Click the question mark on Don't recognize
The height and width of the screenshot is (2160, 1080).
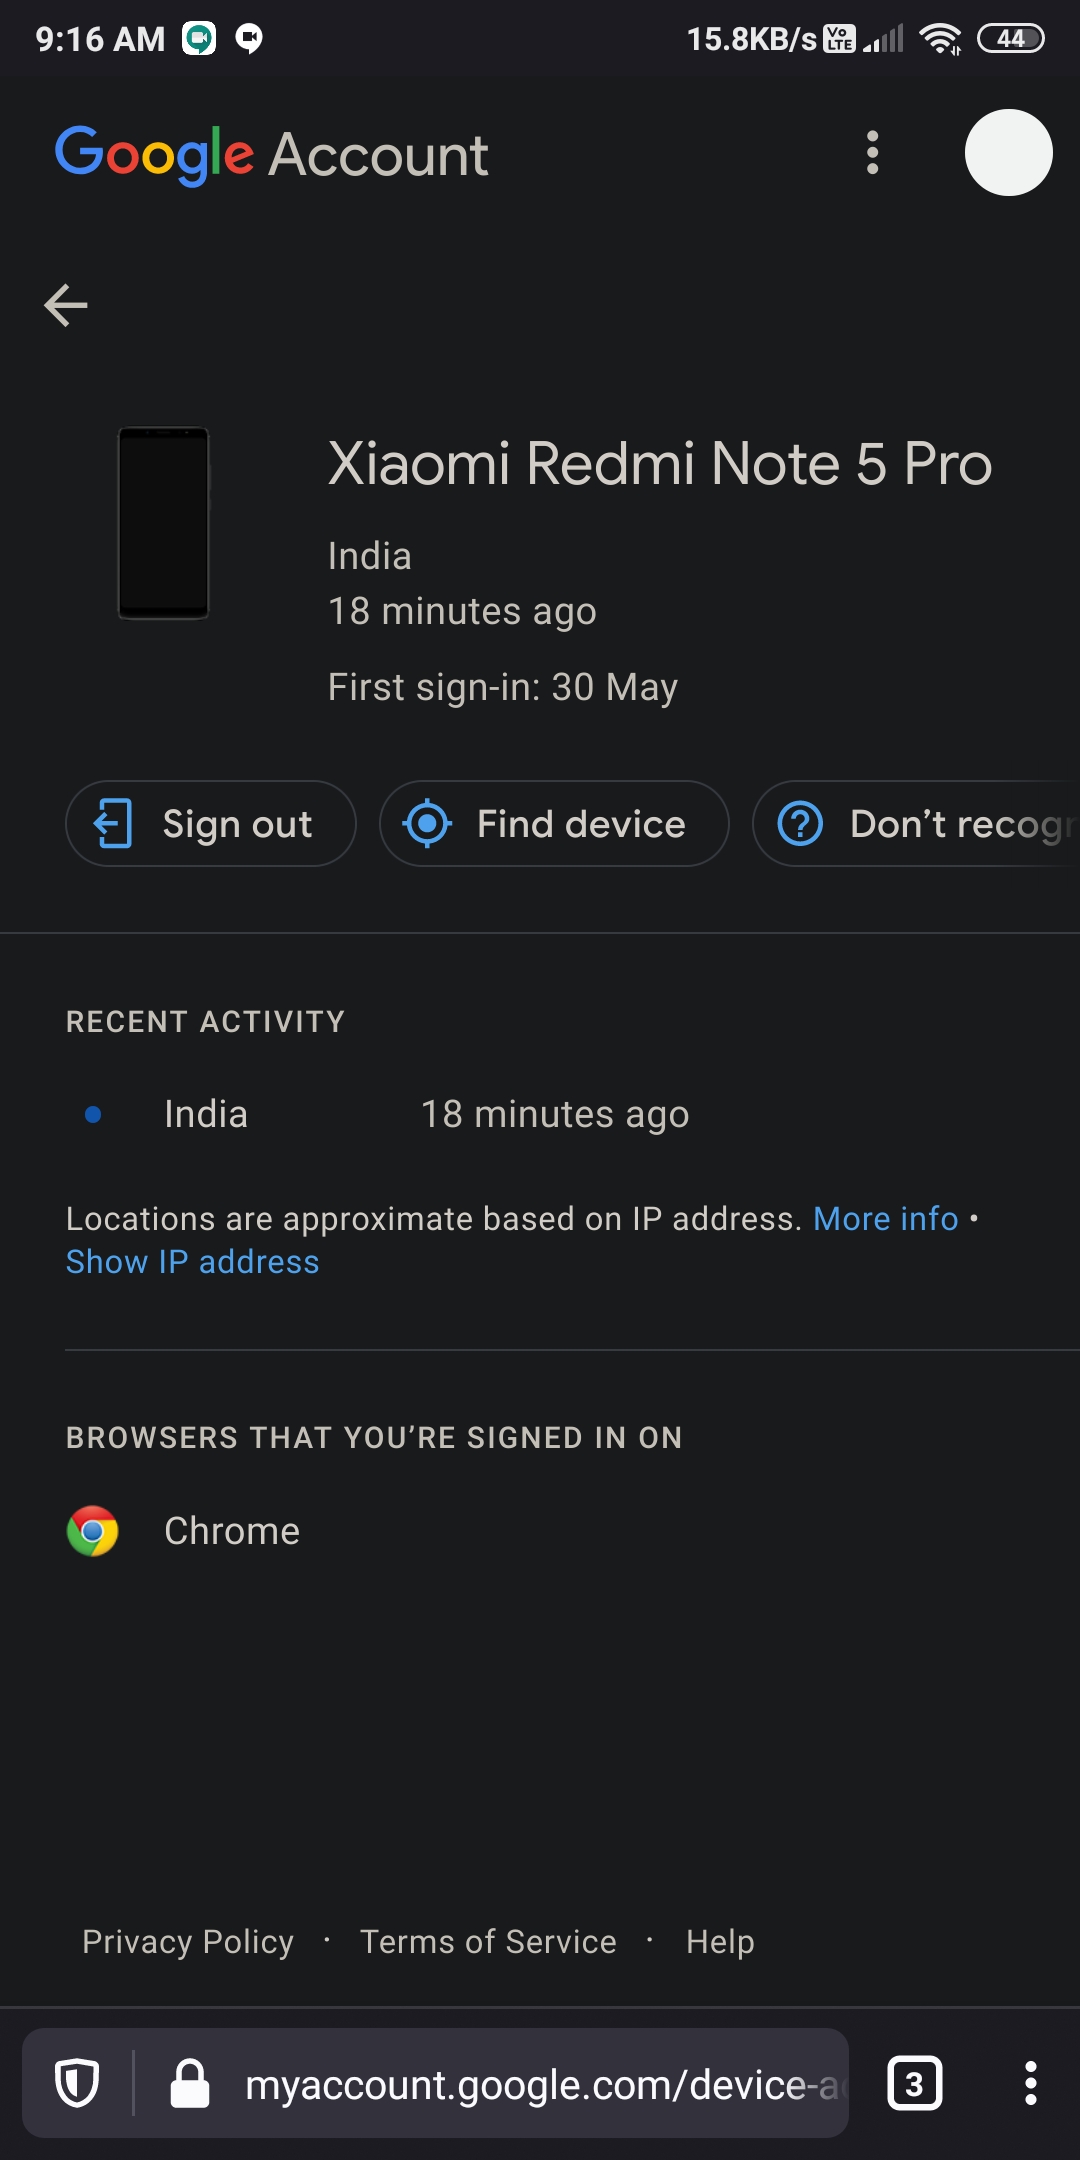click(x=801, y=823)
